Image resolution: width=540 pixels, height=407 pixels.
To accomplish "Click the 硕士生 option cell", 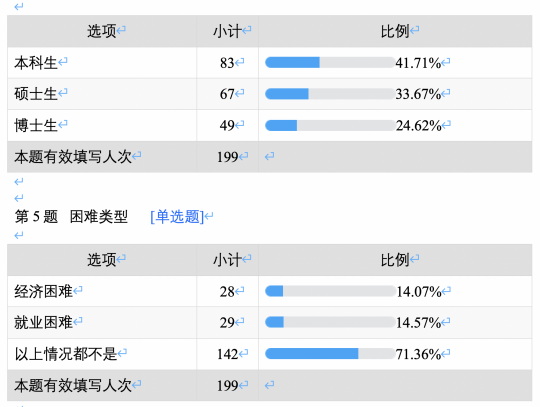I will point(102,94).
